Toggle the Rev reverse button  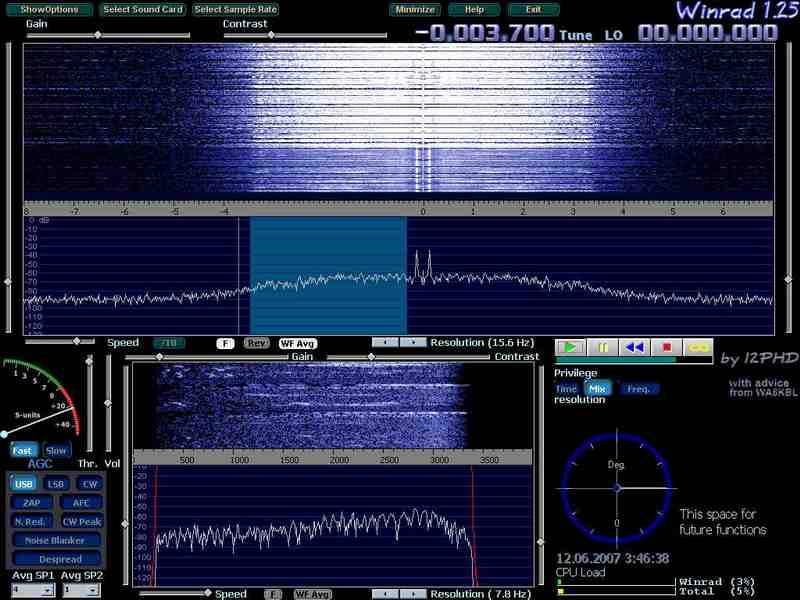(x=257, y=343)
